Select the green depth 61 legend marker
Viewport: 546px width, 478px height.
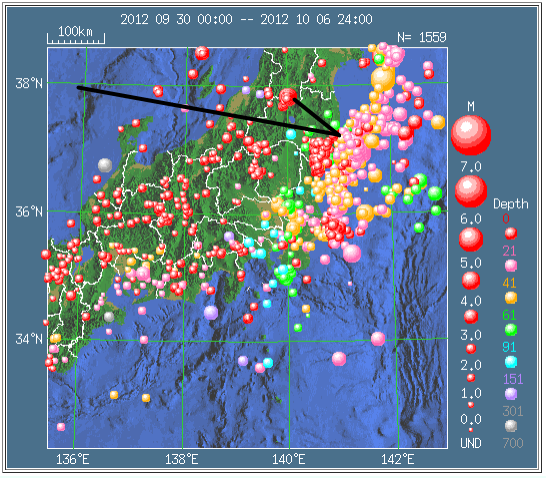[511, 330]
